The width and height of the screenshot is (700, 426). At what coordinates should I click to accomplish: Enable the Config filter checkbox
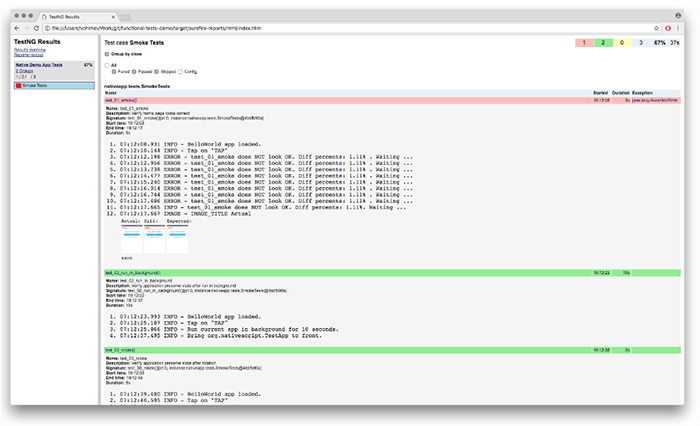click(180, 71)
